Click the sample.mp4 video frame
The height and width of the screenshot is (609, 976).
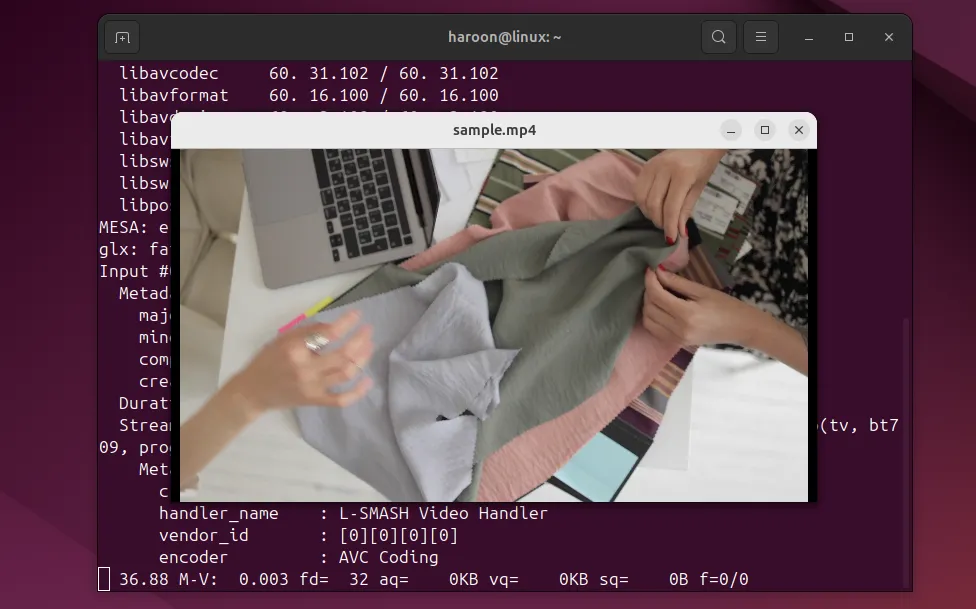pos(494,325)
